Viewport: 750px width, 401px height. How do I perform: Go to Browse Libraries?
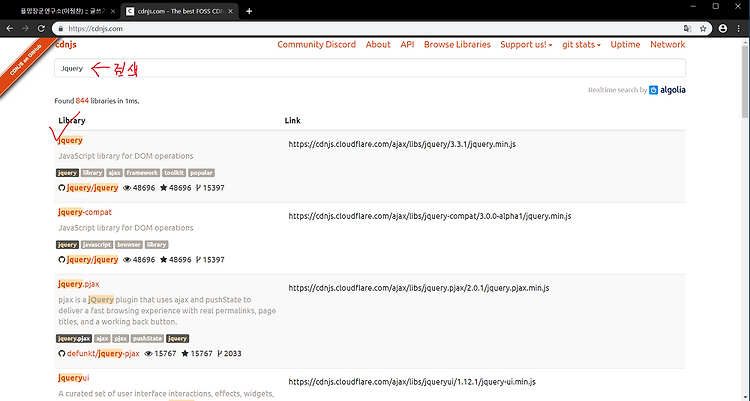click(x=457, y=45)
